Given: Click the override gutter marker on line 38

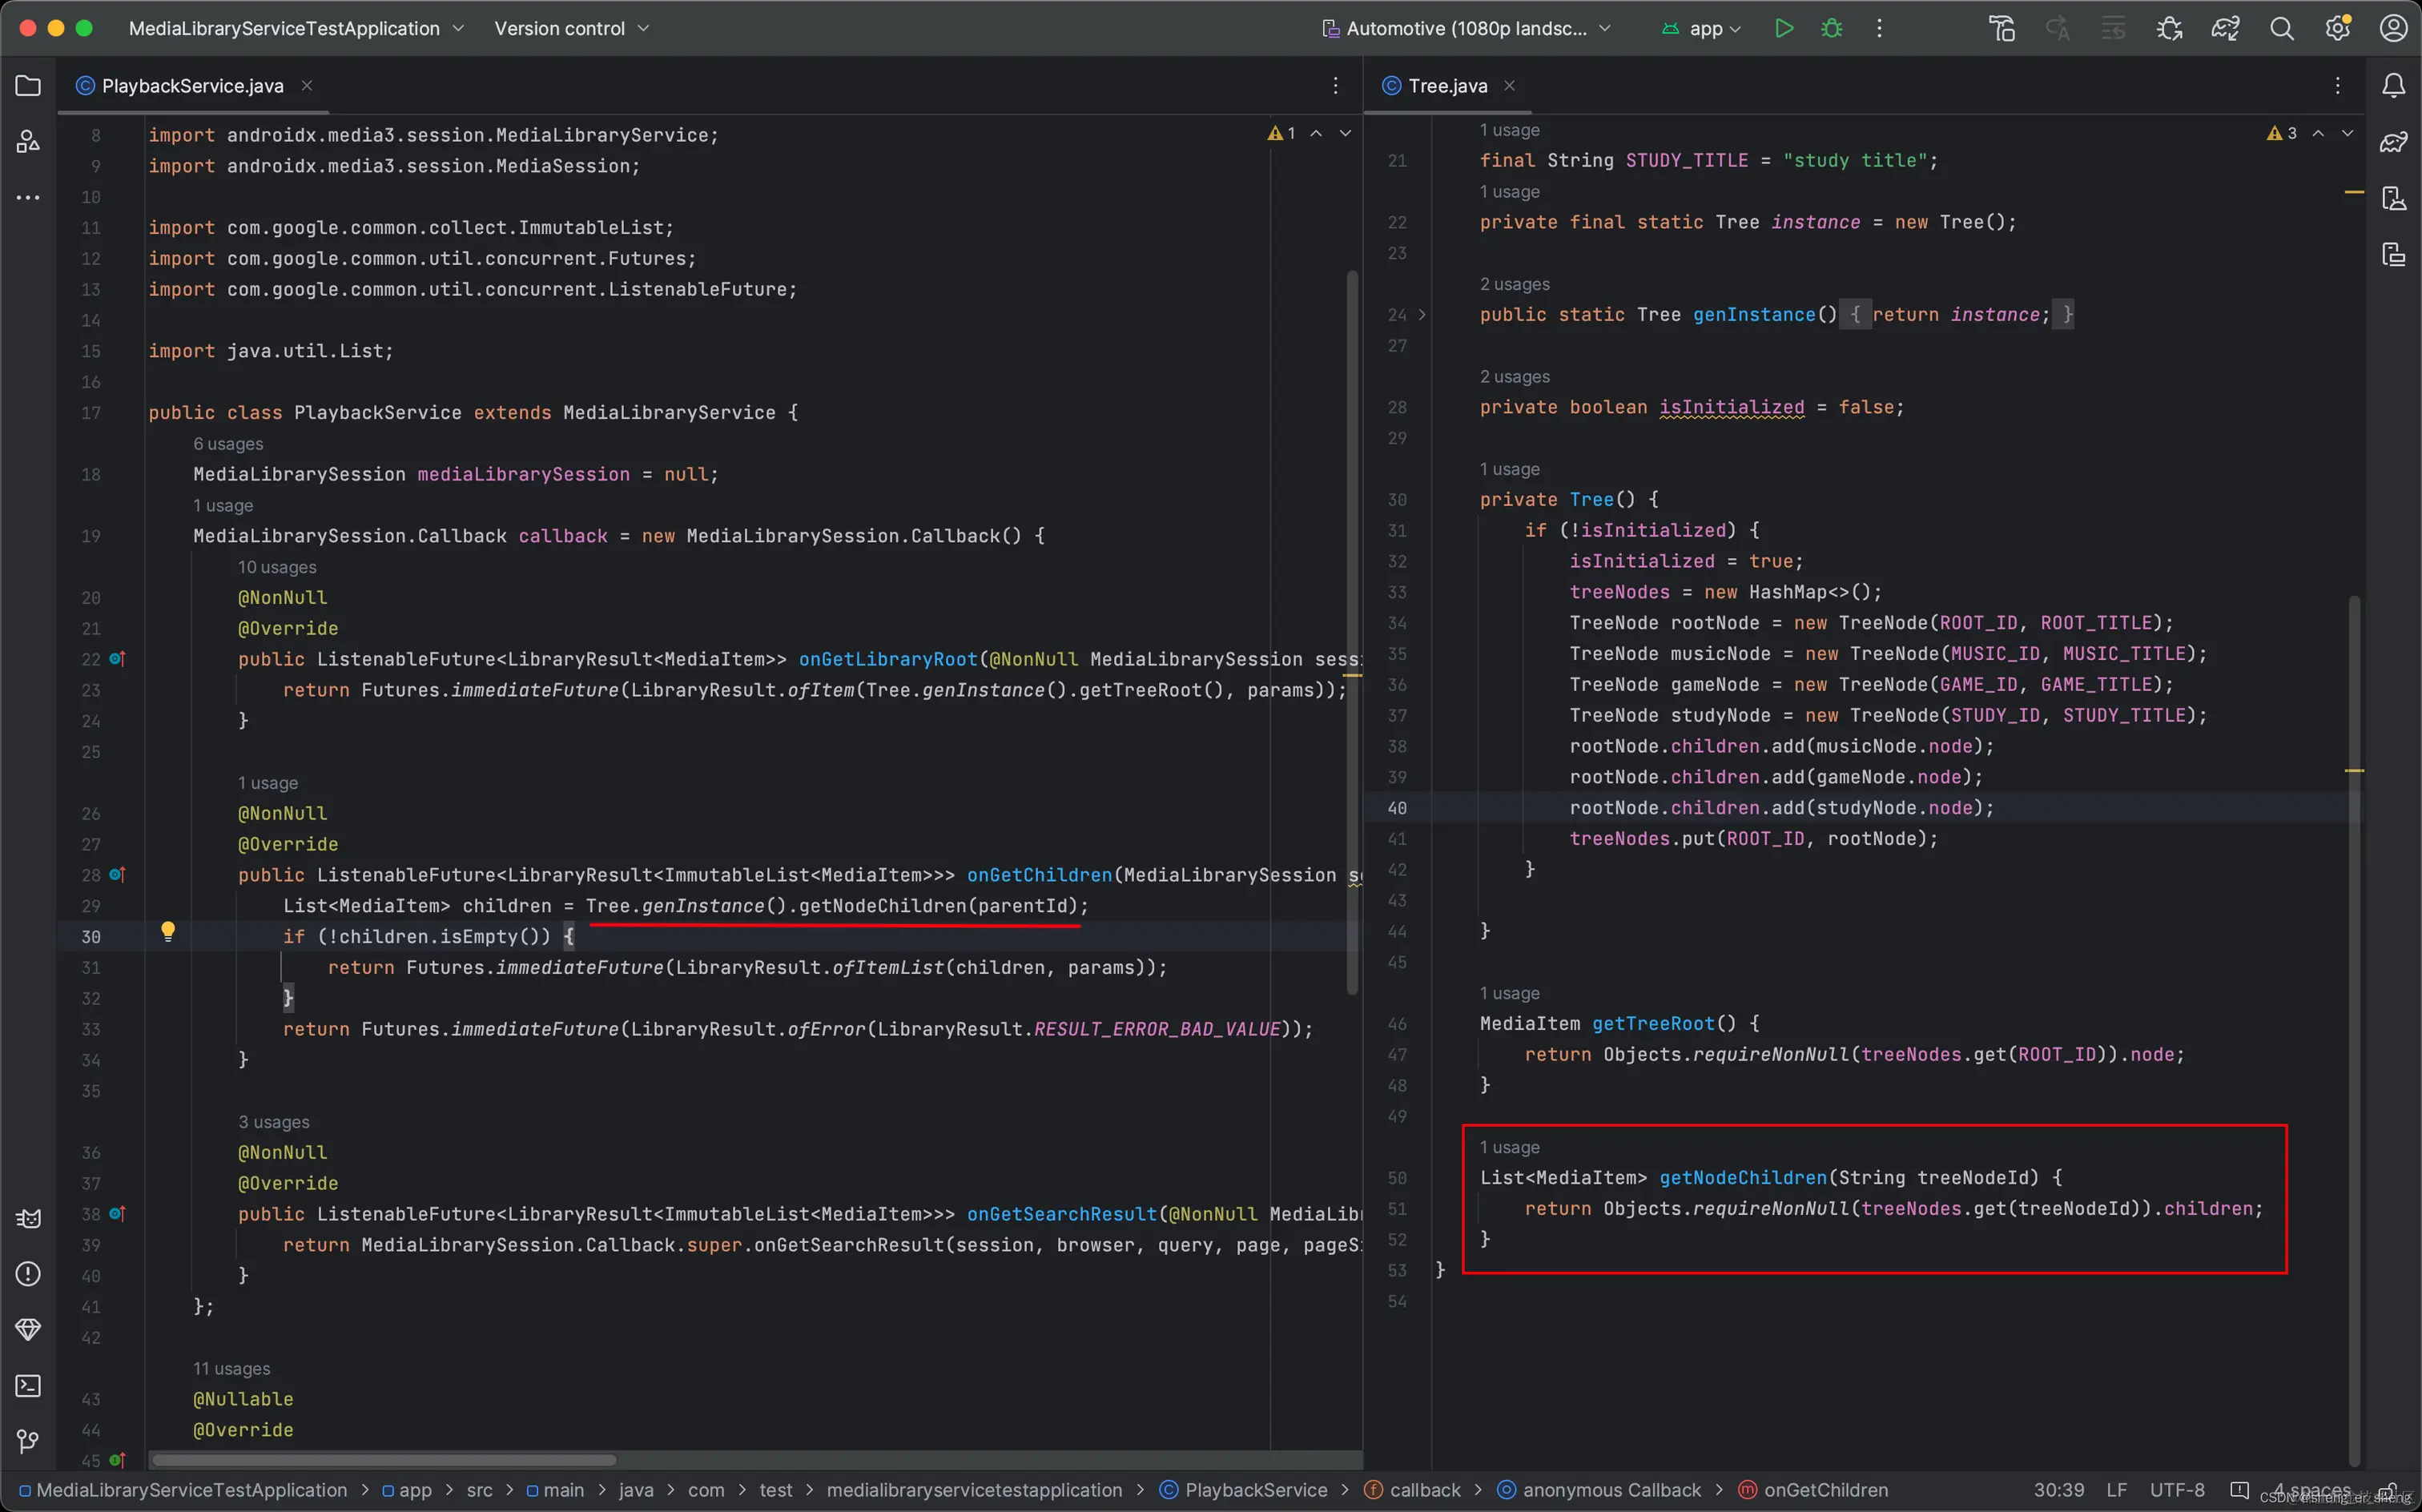Looking at the screenshot, I should tap(117, 1214).
